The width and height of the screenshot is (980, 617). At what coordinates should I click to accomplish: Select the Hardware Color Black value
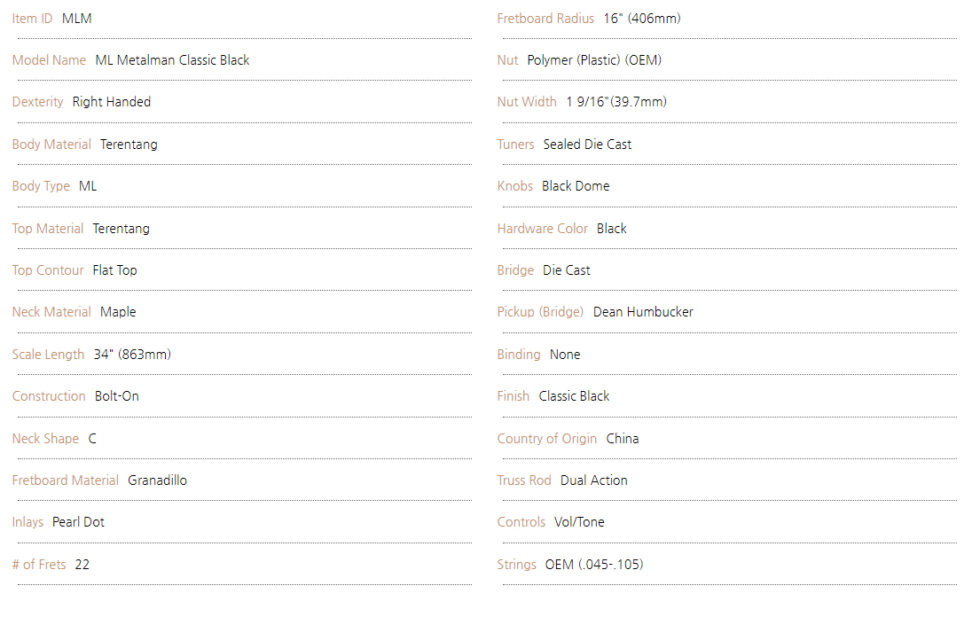(x=612, y=229)
